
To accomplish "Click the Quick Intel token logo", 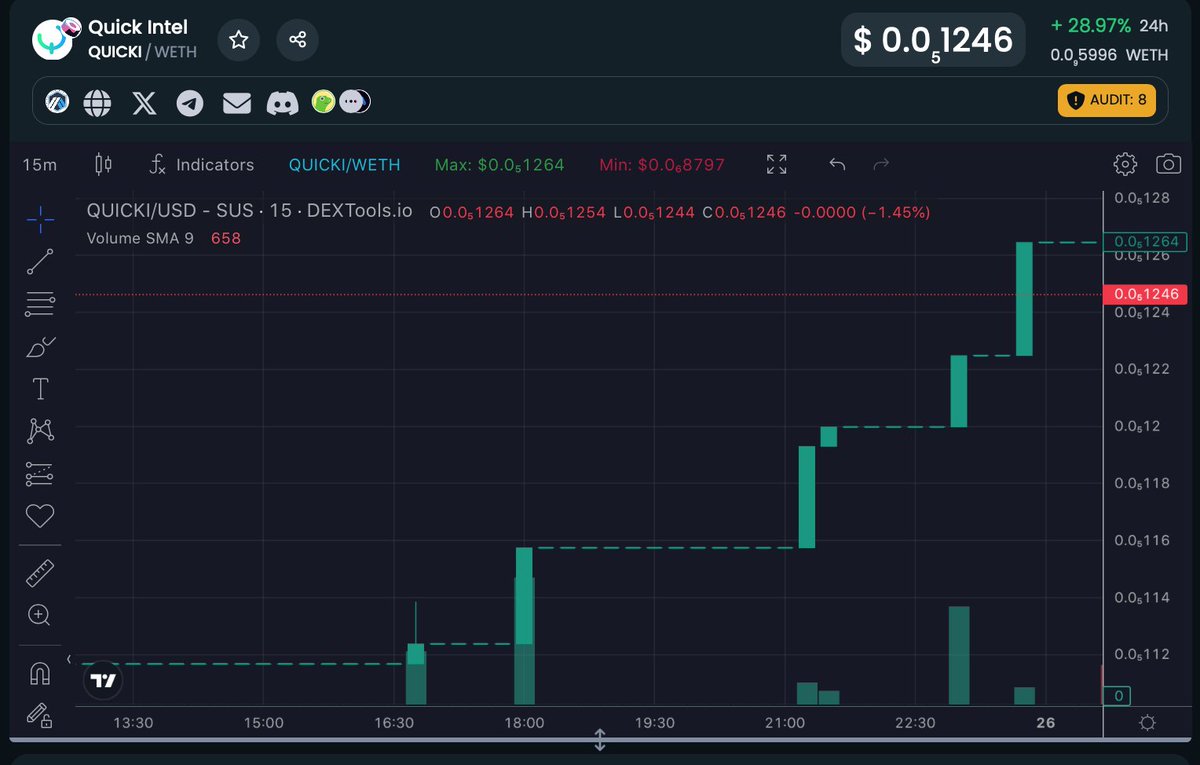I will pyautogui.click(x=54, y=39).
